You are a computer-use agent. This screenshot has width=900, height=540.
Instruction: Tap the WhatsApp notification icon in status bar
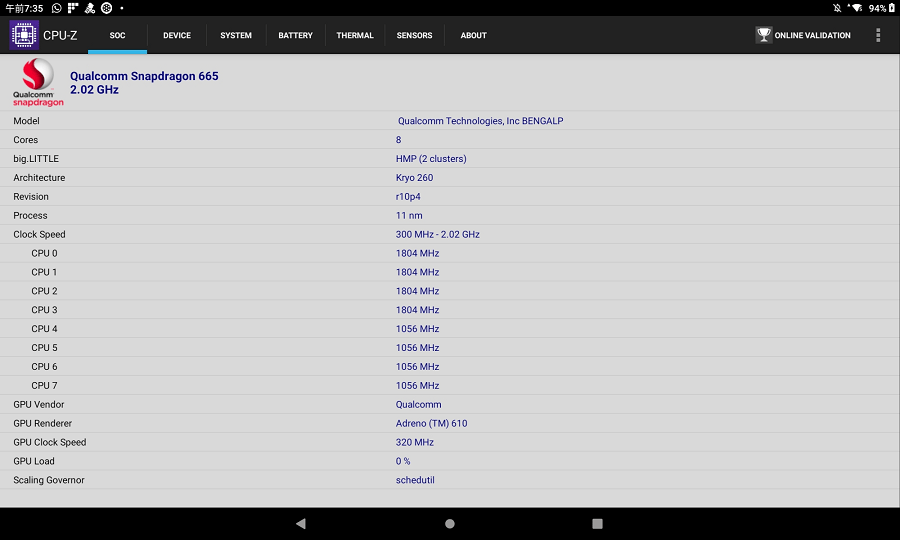56,8
